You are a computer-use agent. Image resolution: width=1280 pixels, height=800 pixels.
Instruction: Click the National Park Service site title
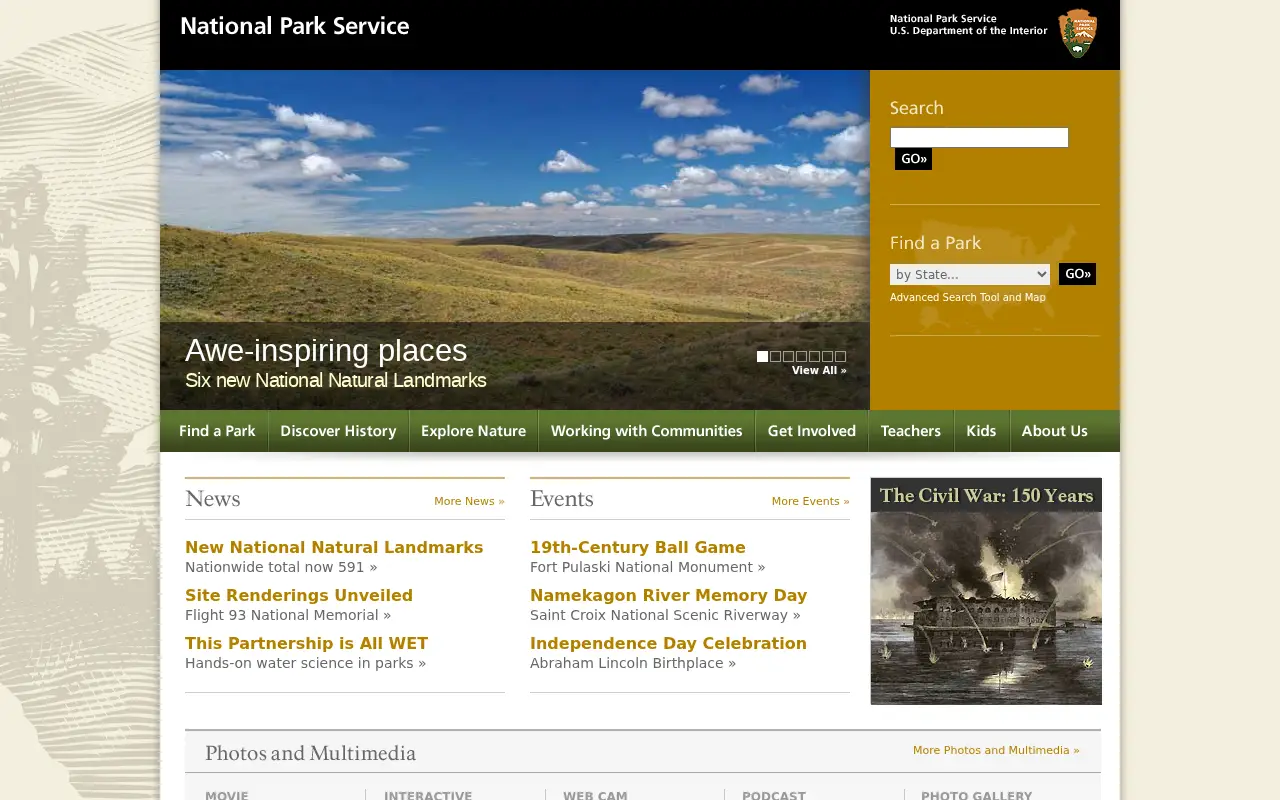pyautogui.click(x=294, y=26)
